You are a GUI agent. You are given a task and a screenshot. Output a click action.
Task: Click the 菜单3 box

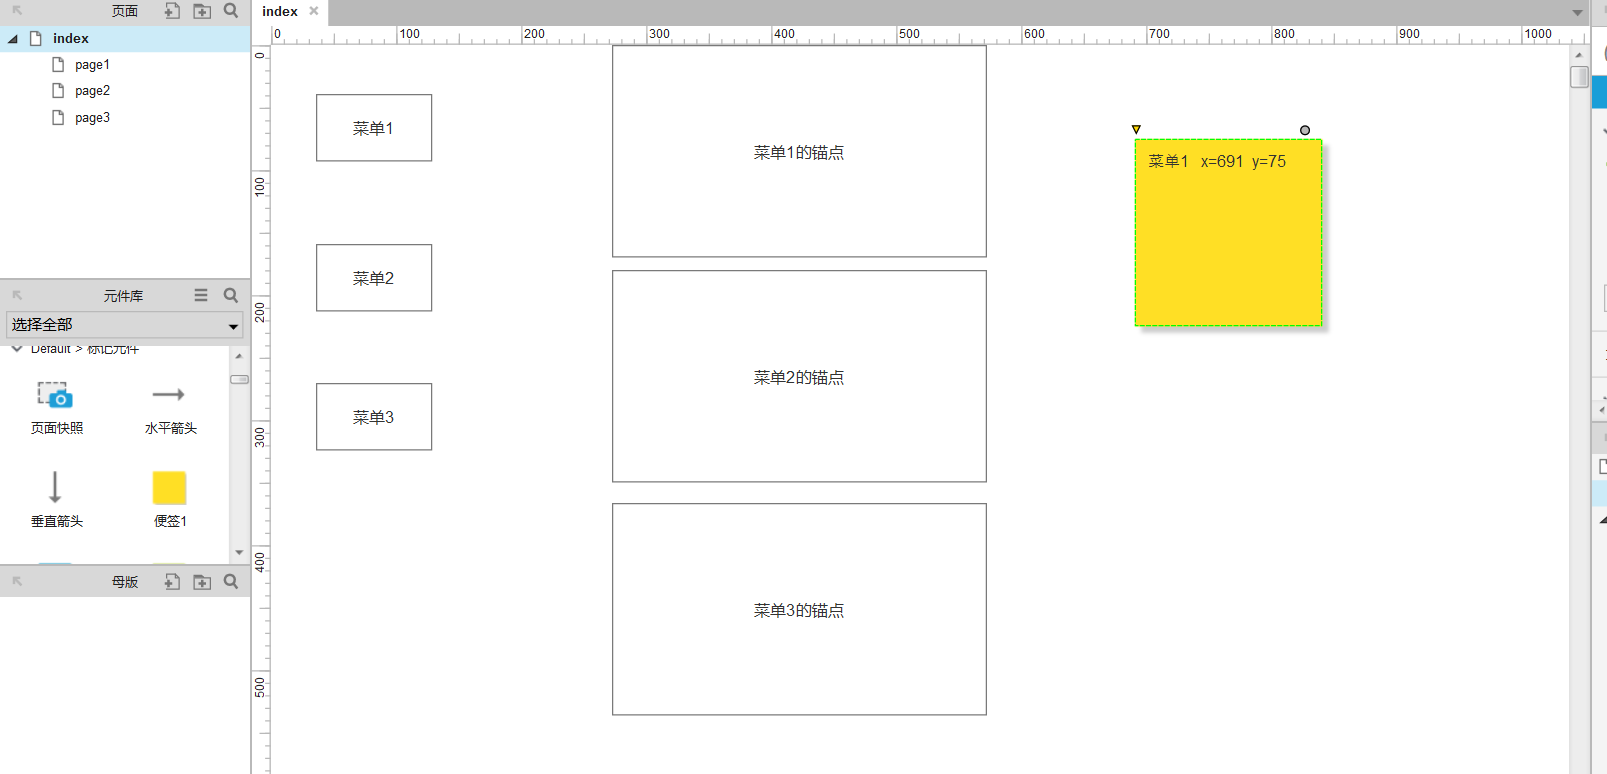374,417
